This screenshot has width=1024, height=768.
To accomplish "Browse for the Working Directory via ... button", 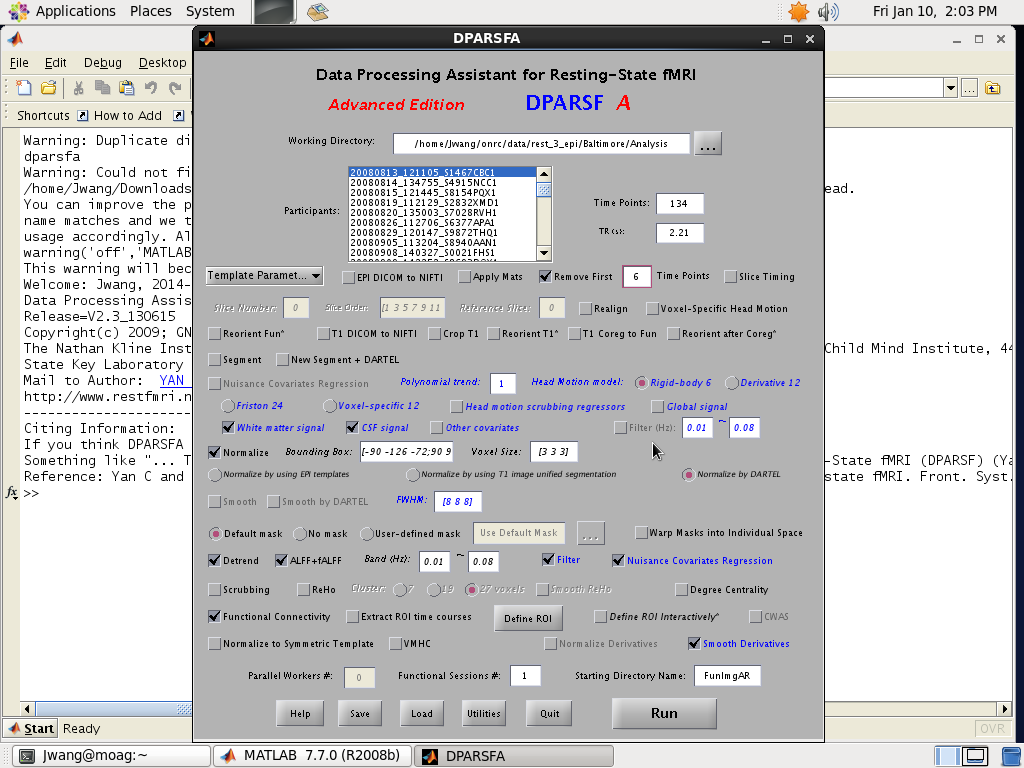I will 708,144.
